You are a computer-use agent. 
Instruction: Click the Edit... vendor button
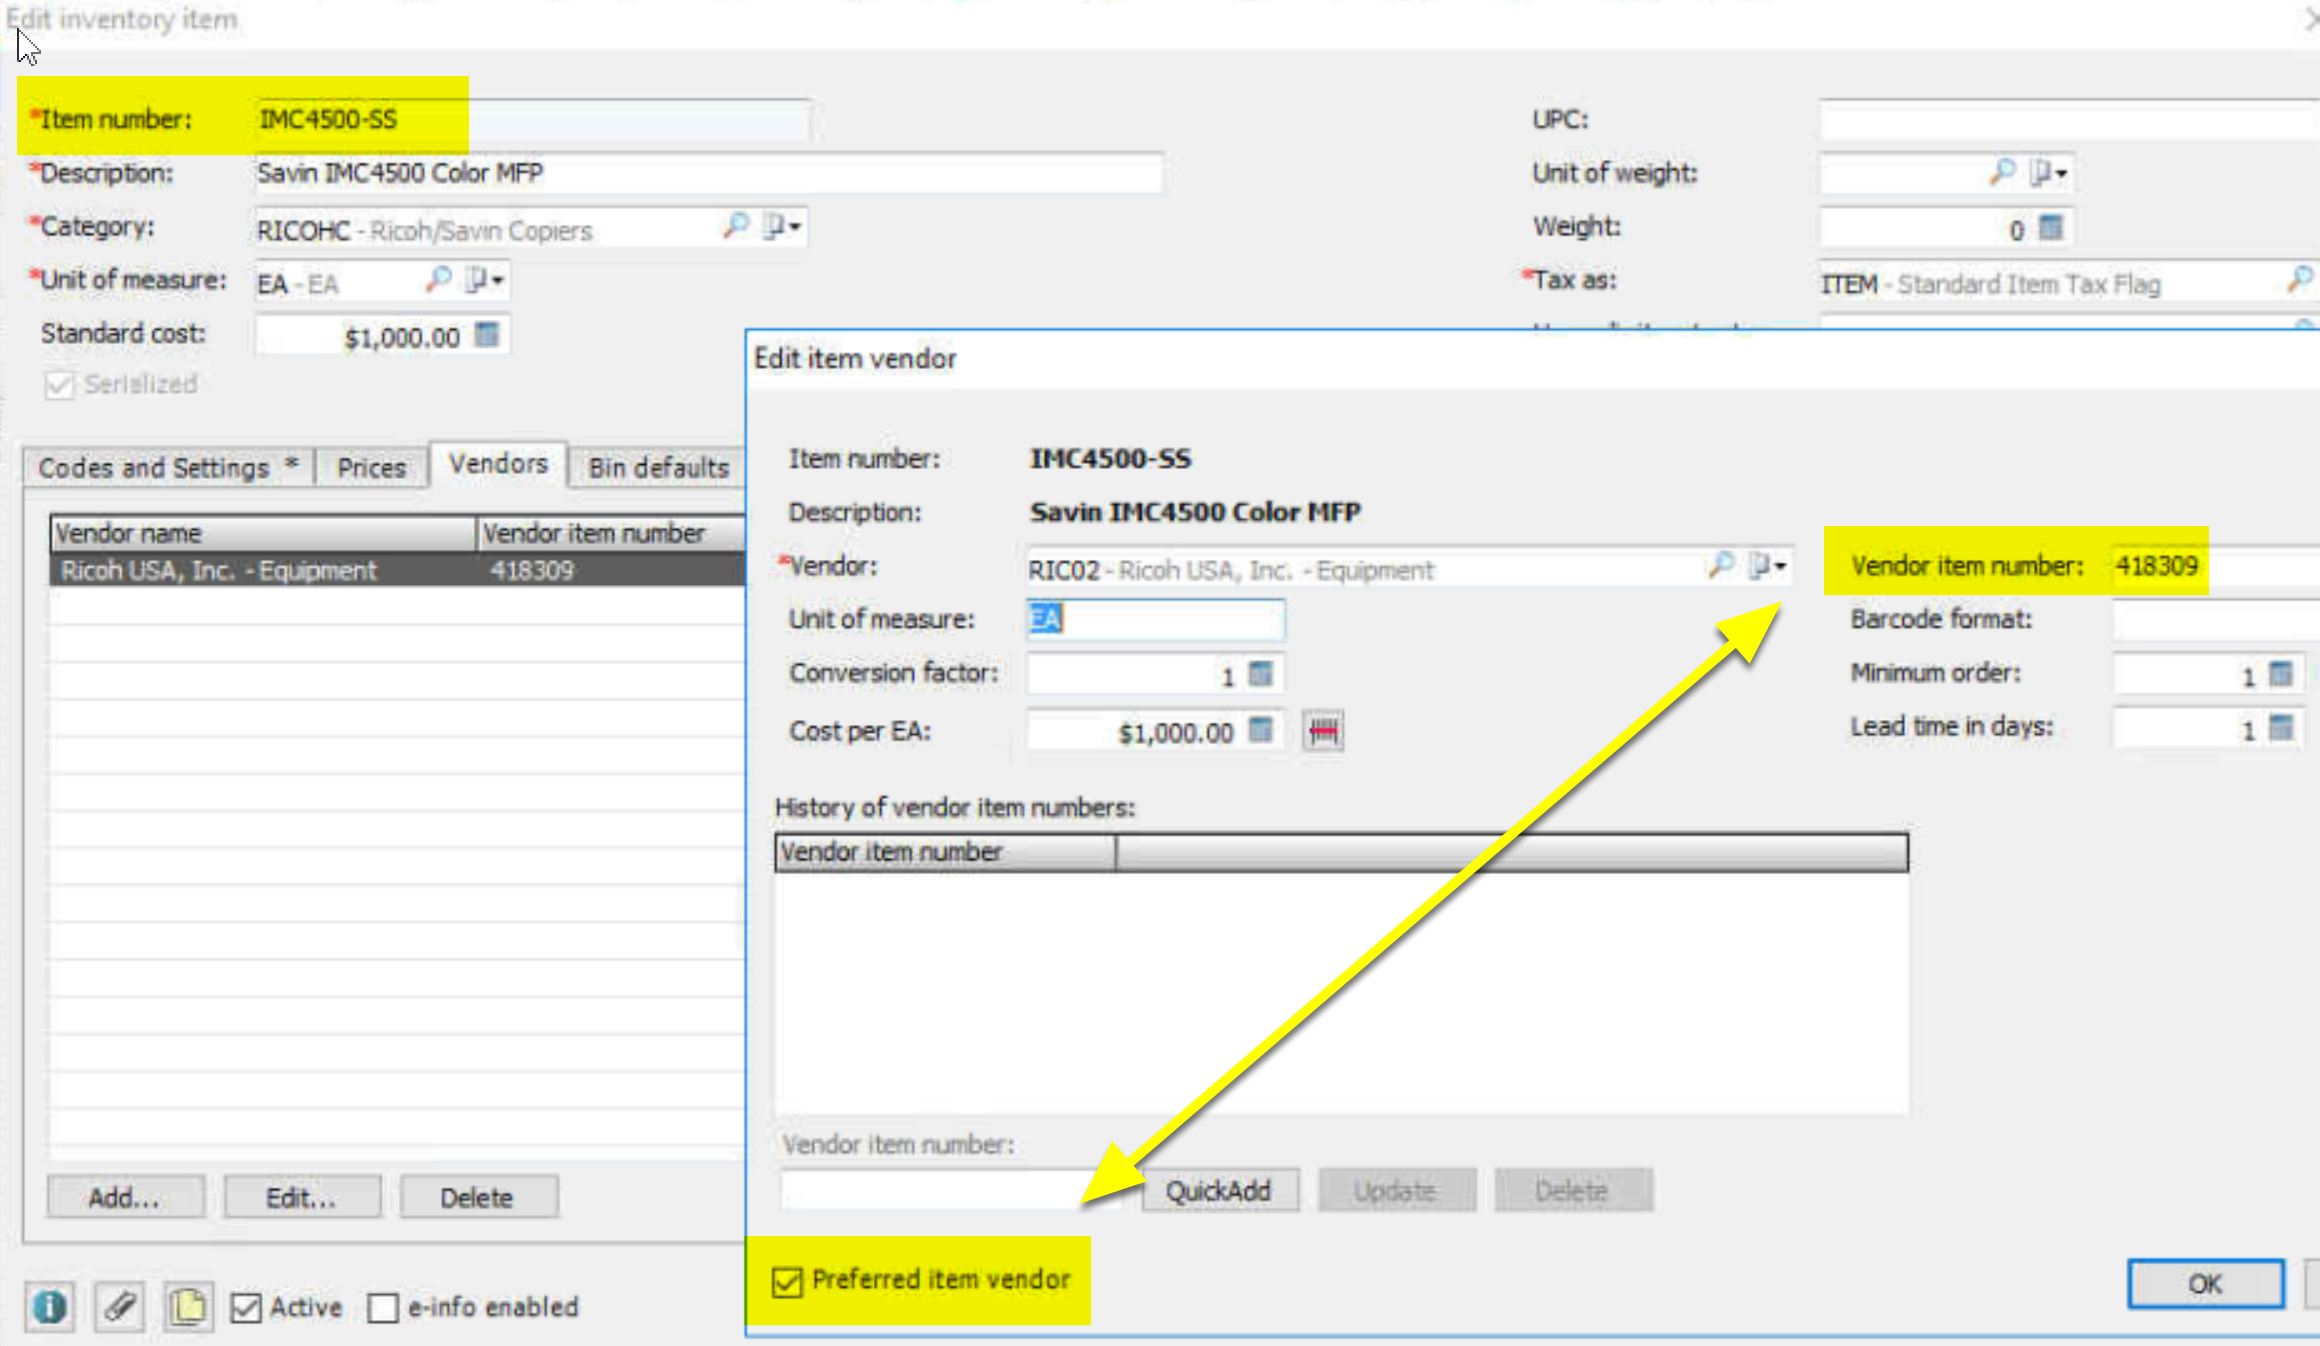point(302,1197)
